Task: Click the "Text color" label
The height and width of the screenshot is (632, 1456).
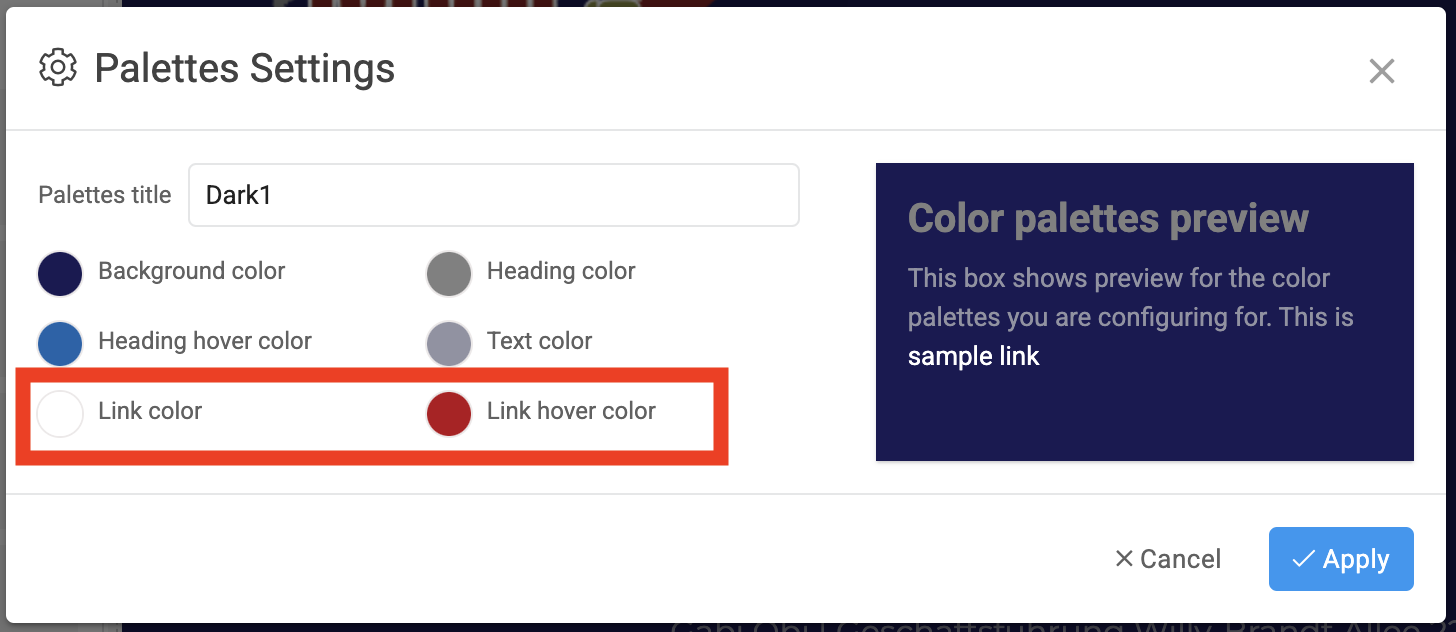Action: [539, 341]
